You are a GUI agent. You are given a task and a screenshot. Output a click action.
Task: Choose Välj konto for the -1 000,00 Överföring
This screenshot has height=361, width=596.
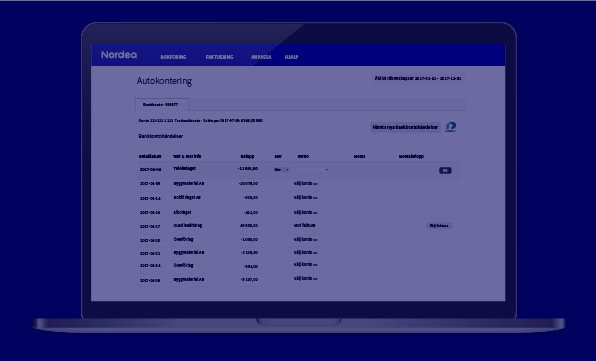pos(305,239)
